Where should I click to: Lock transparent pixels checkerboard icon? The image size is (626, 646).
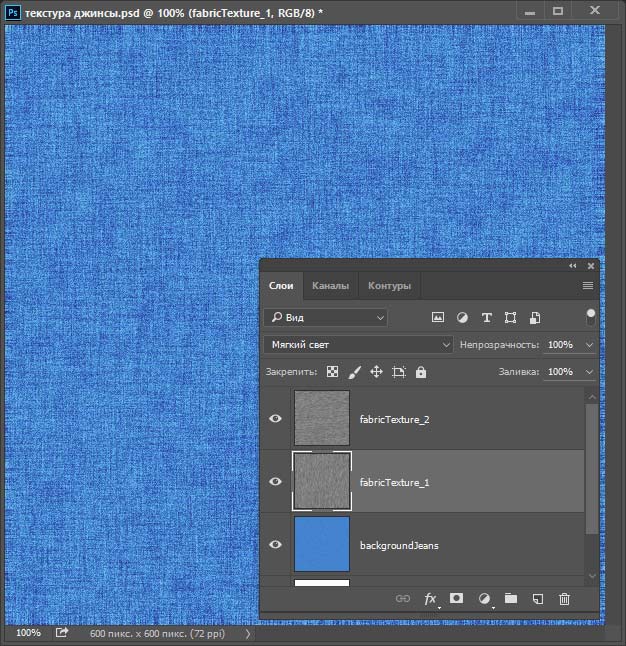point(332,372)
